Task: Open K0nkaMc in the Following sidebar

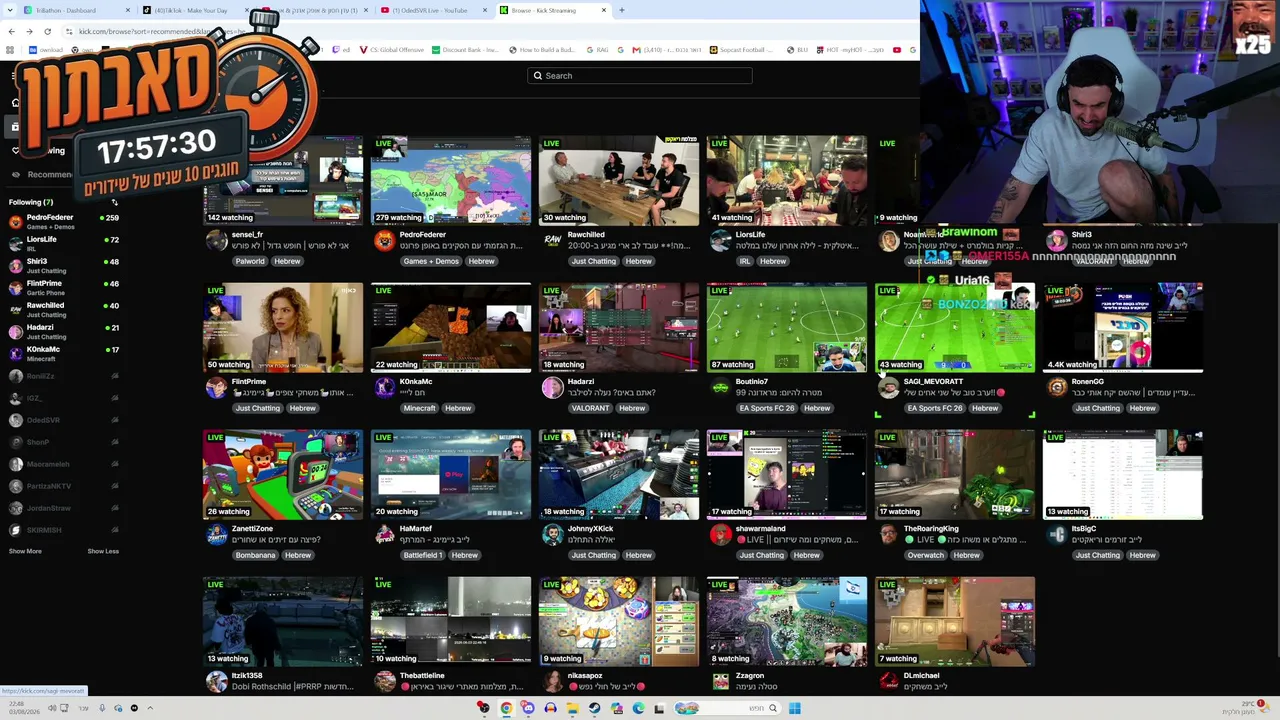Action: pyautogui.click(x=62, y=353)
